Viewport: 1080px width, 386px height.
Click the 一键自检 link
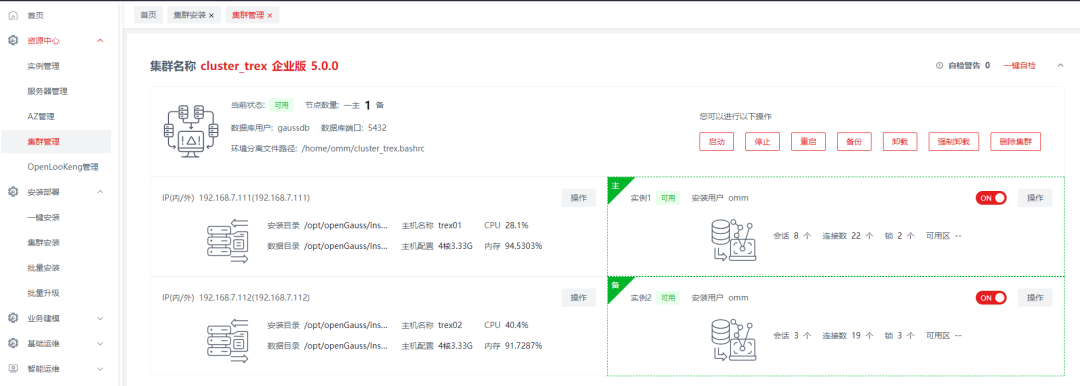[1019, 65]
